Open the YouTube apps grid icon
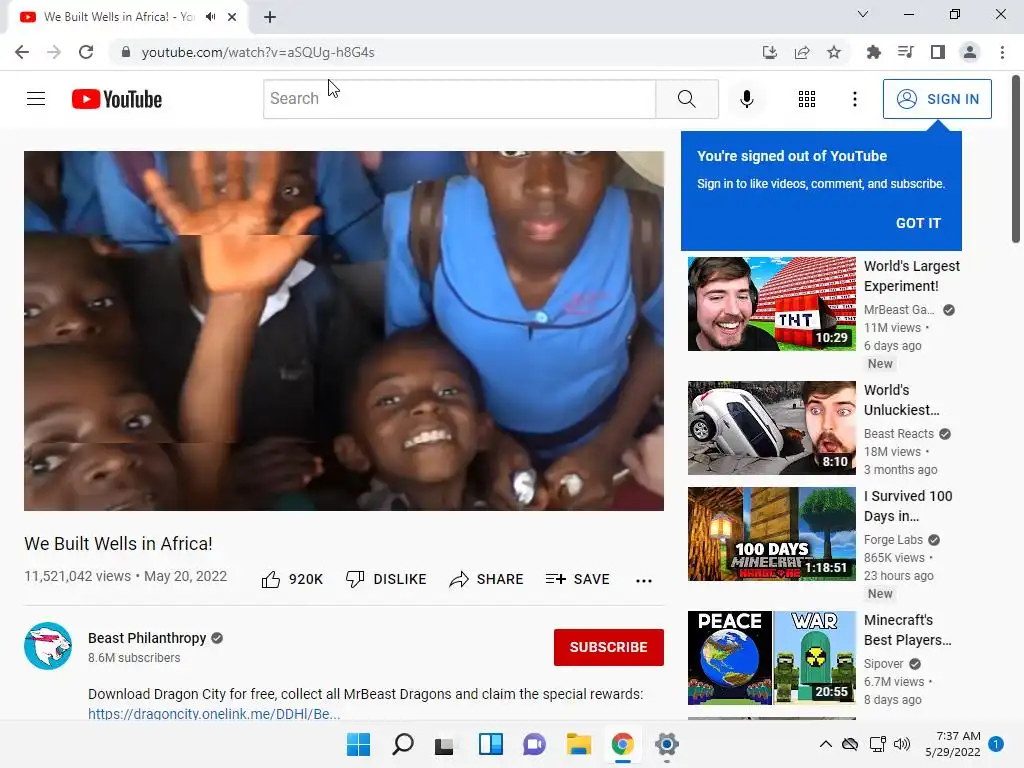Viewport: 1024px width, 768px height. (x=807, y=99)
